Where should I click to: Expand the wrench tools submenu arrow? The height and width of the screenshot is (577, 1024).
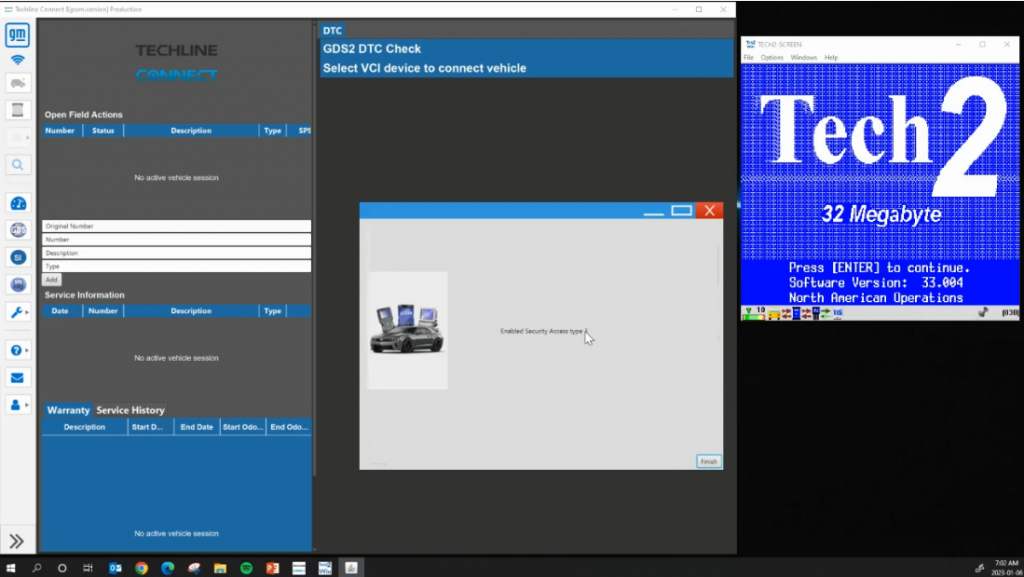coord(27,313)
